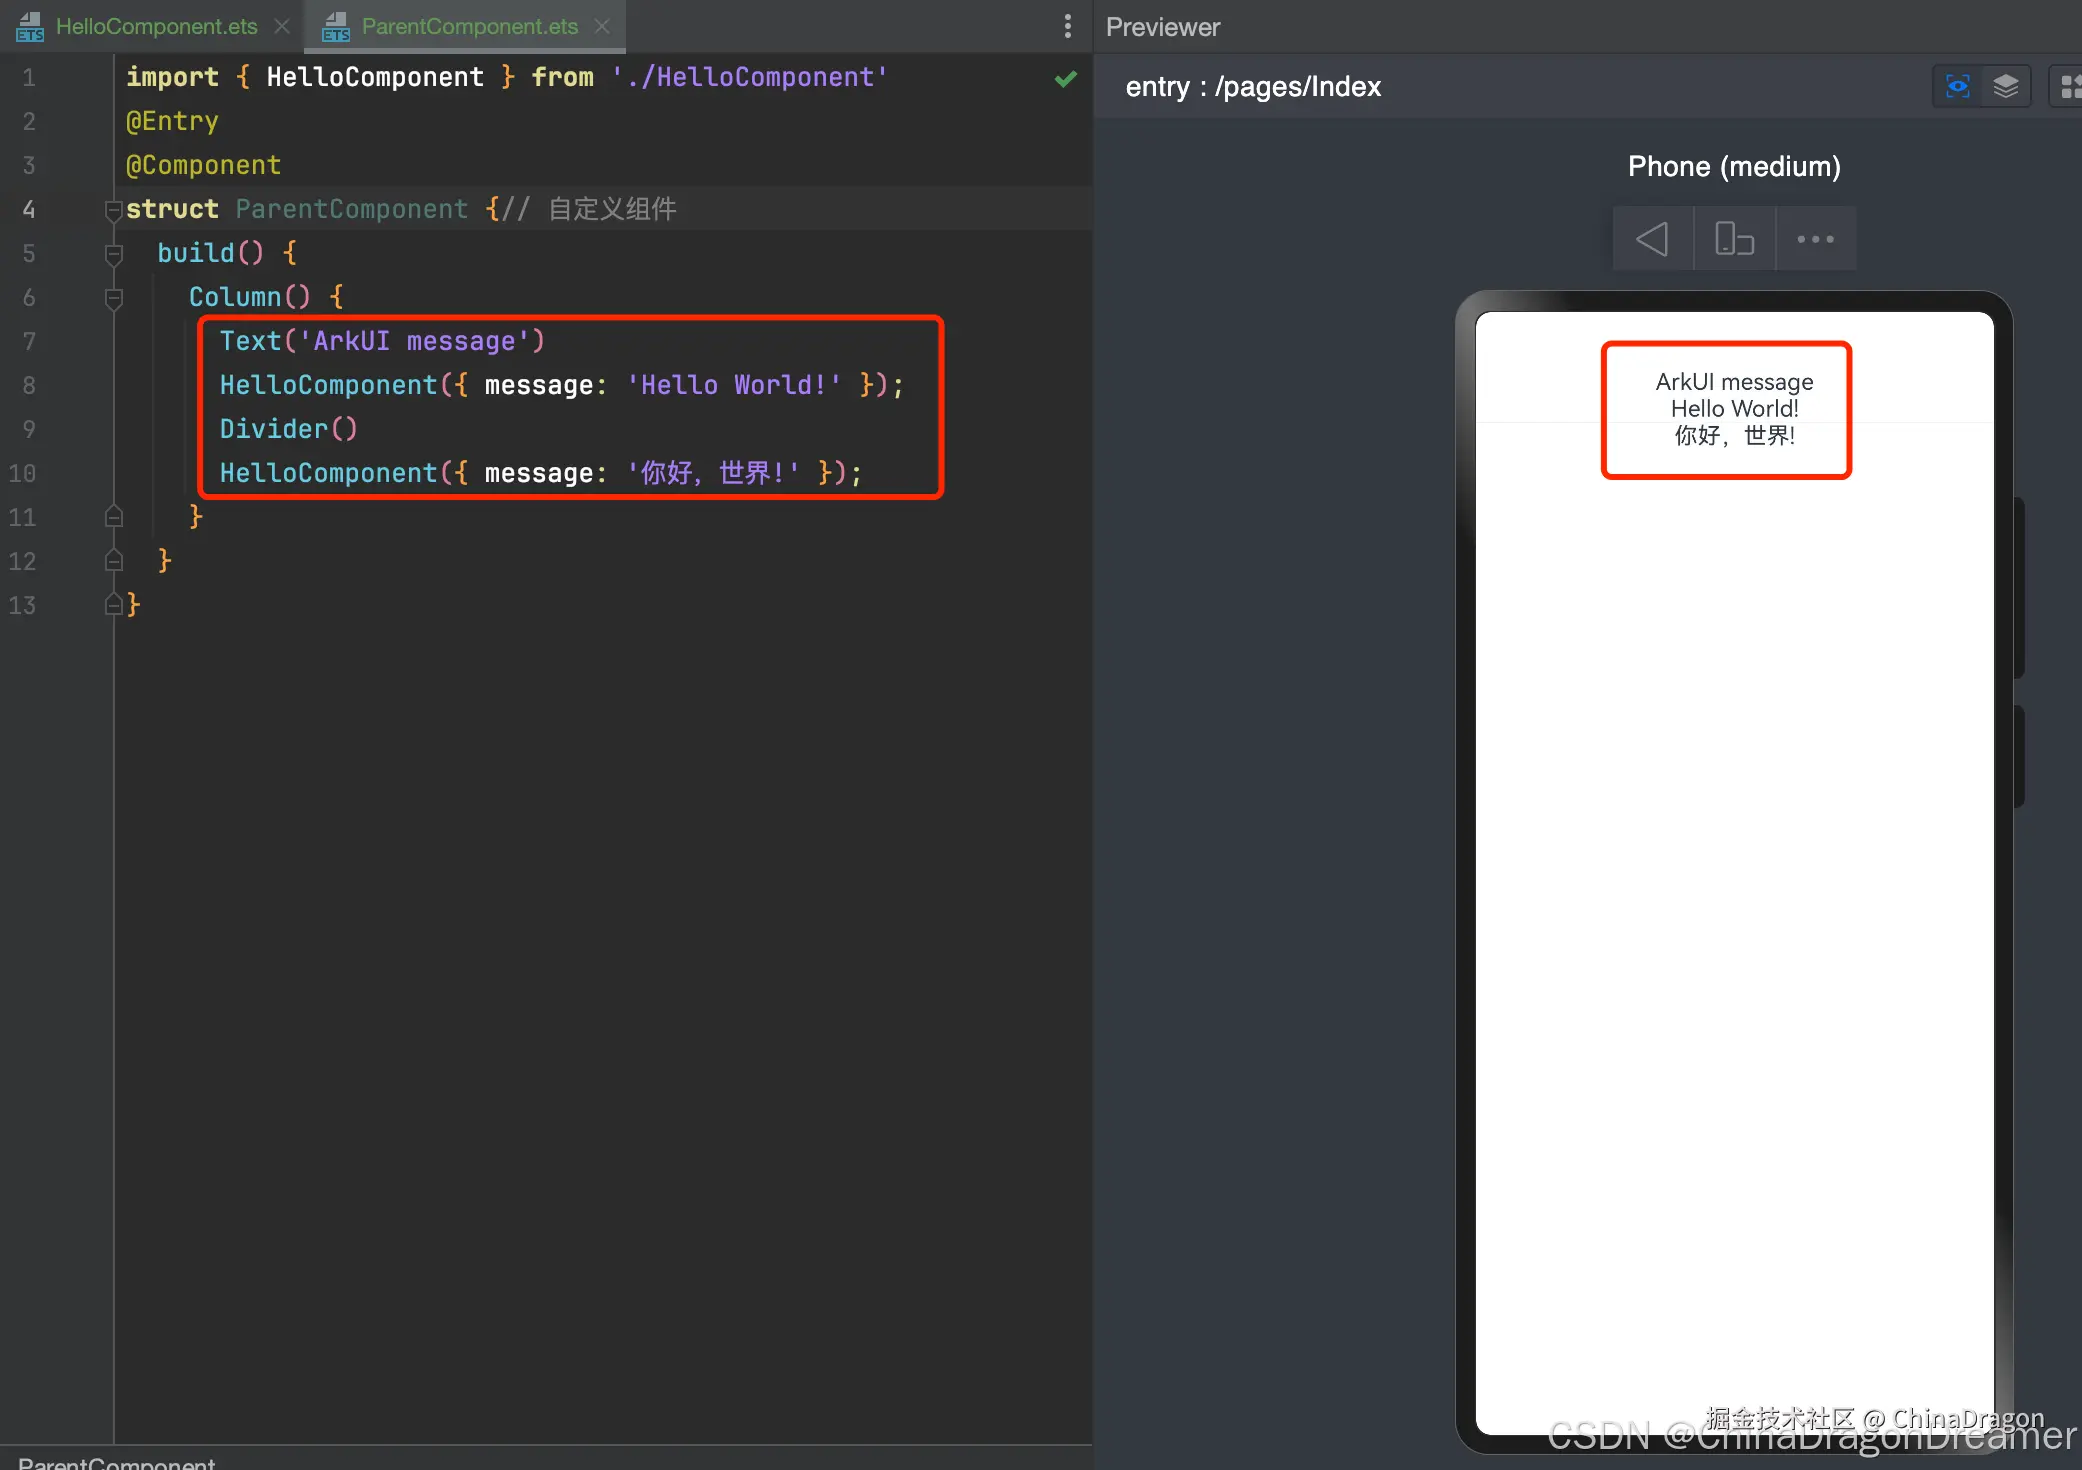Close the HelloComponent.ets tab
Viewport: 2082px width, 1470px height.
coord(283,26)
